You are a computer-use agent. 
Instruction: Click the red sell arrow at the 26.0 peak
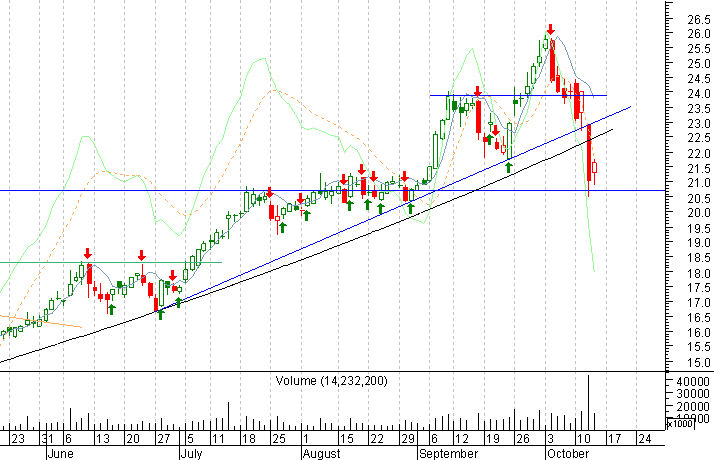click(551, 30)
